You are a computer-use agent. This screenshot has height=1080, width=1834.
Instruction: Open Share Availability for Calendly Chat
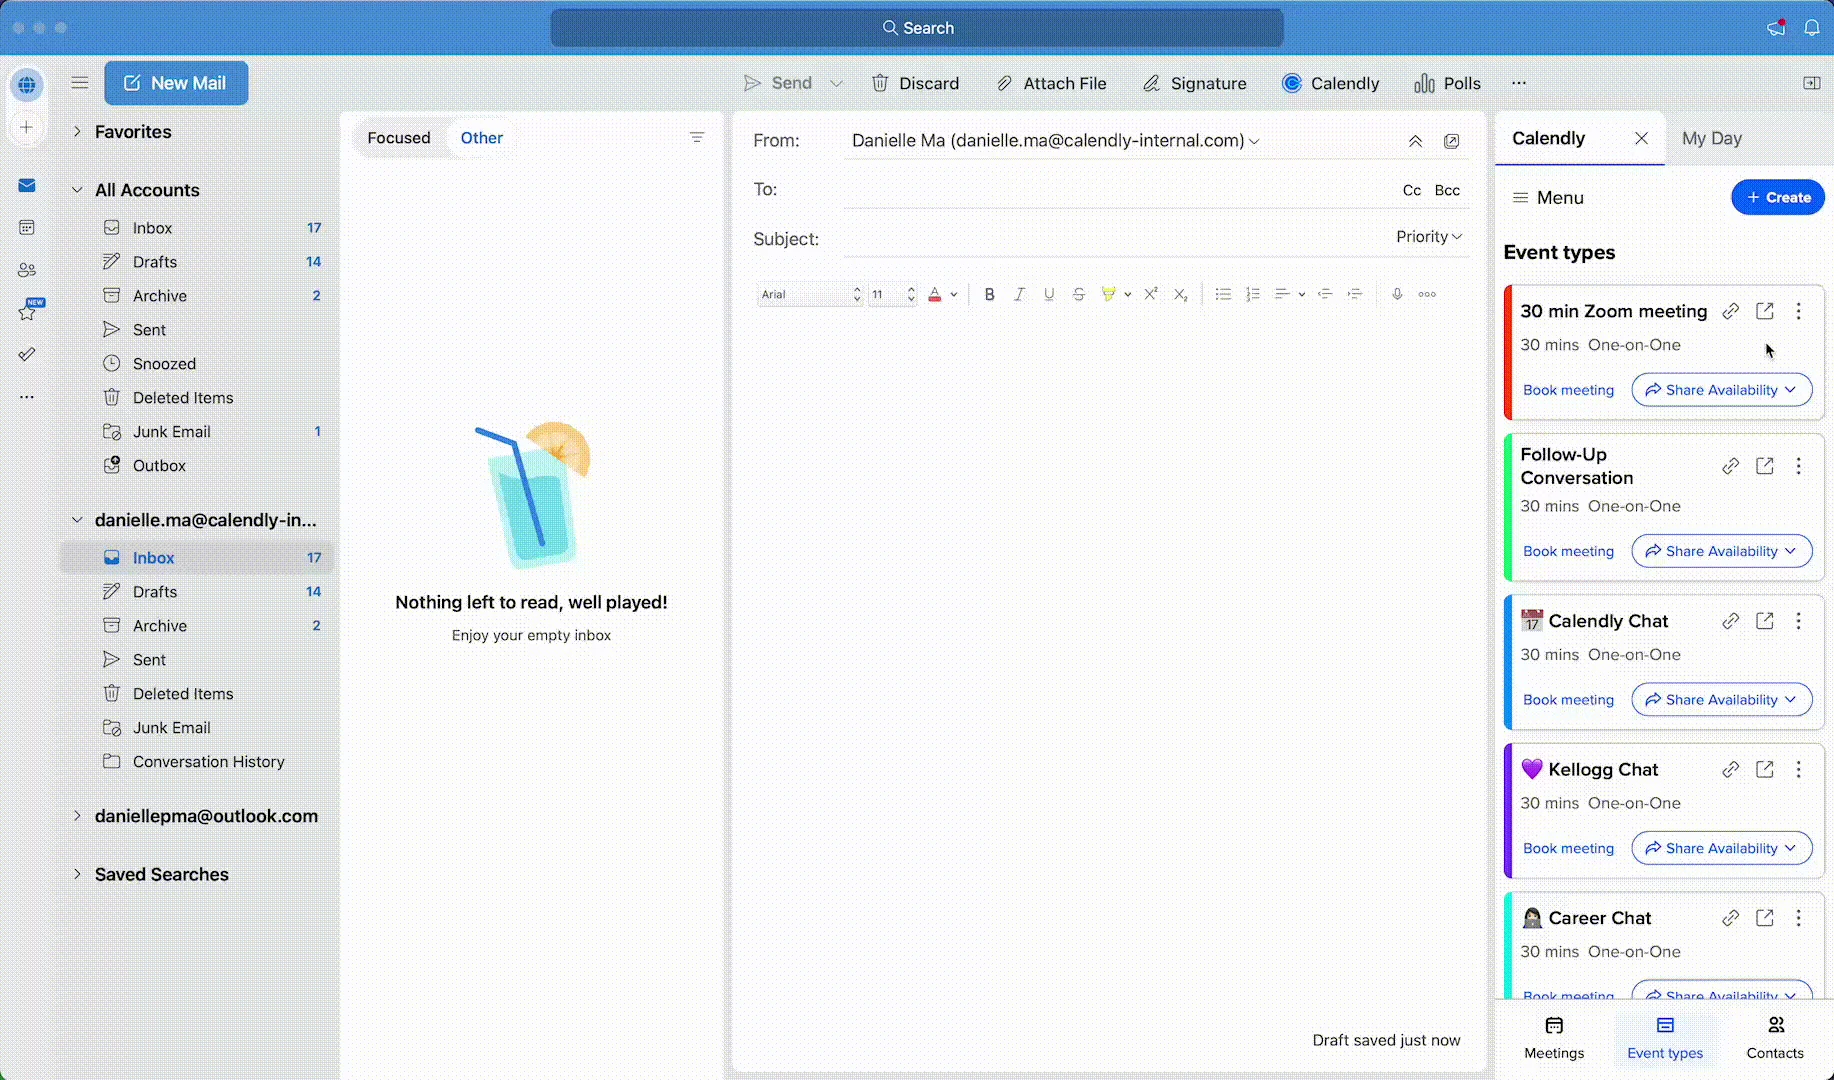1721,699
